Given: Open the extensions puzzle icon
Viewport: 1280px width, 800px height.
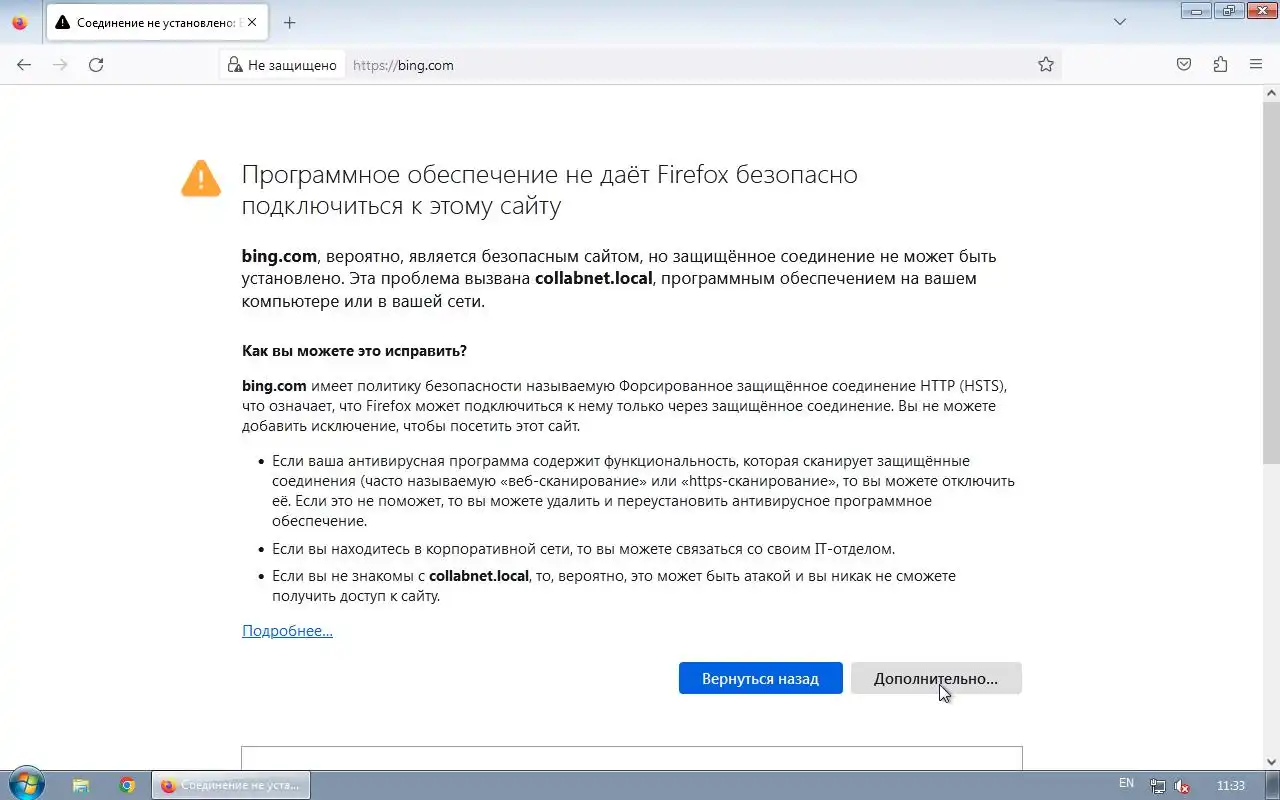Looking at the screenshot, I should pyautogui.click(x=1220, y=65).
